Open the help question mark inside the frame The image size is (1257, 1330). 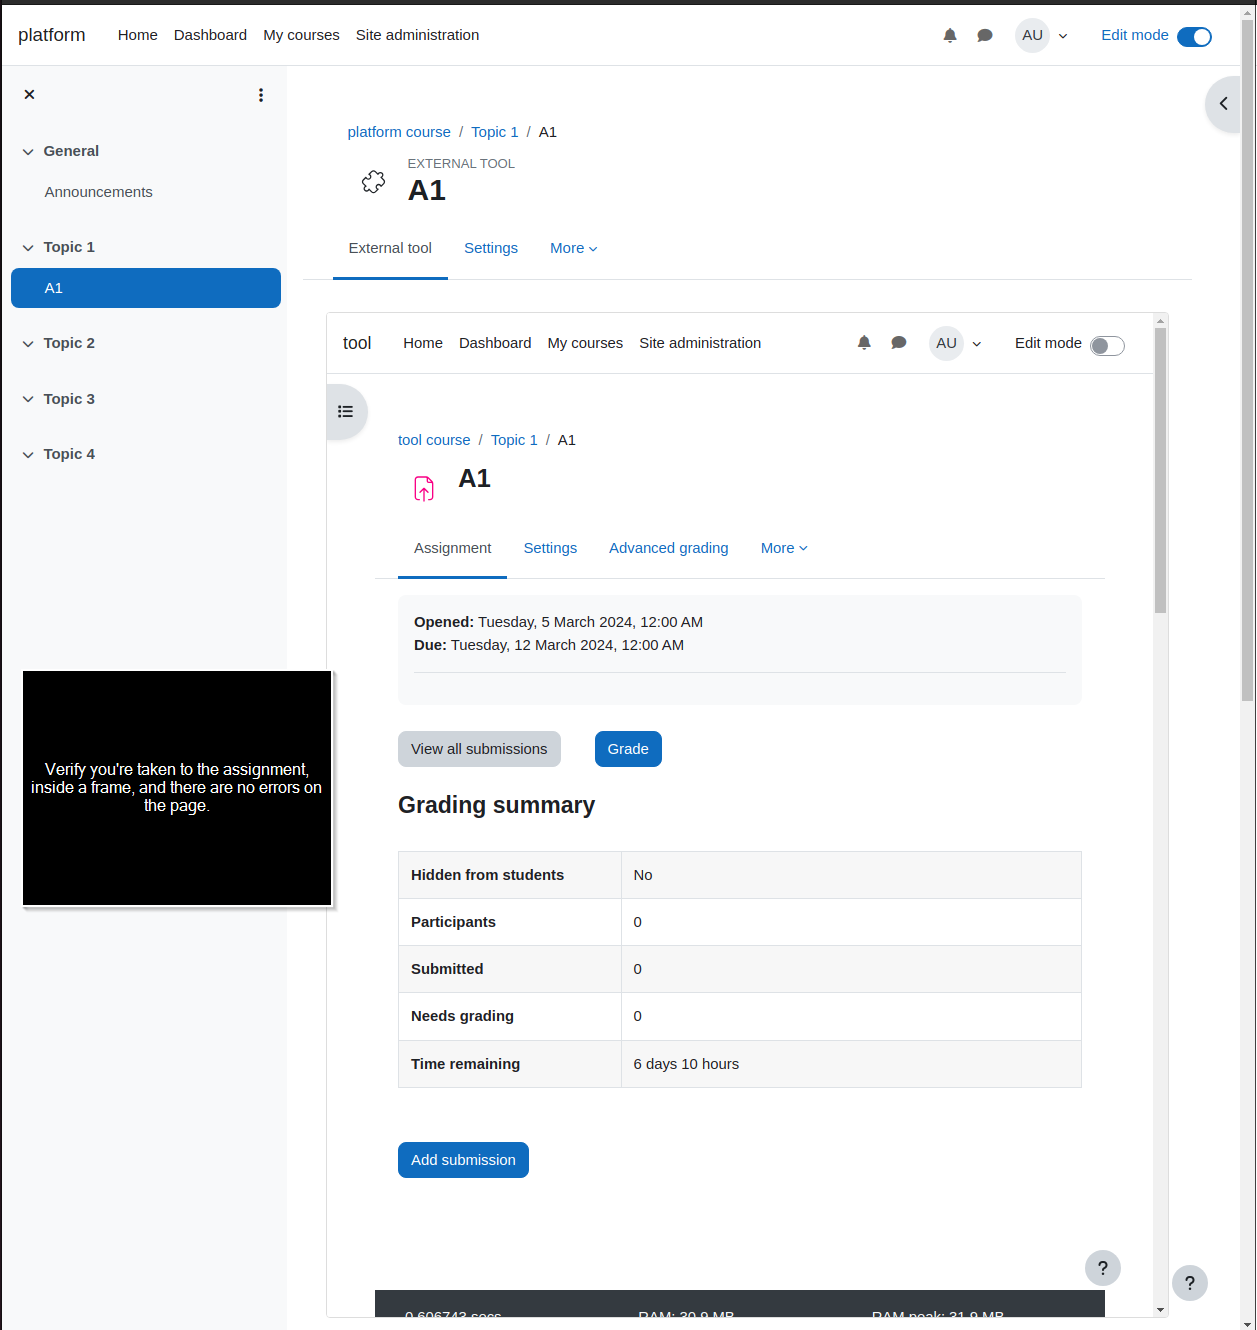tap(1103, 1268)
